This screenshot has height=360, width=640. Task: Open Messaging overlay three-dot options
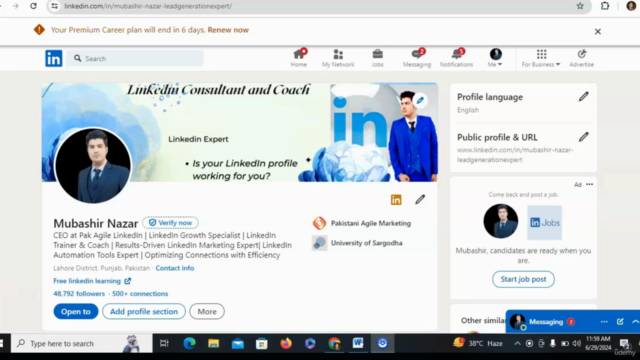(604, 322)
